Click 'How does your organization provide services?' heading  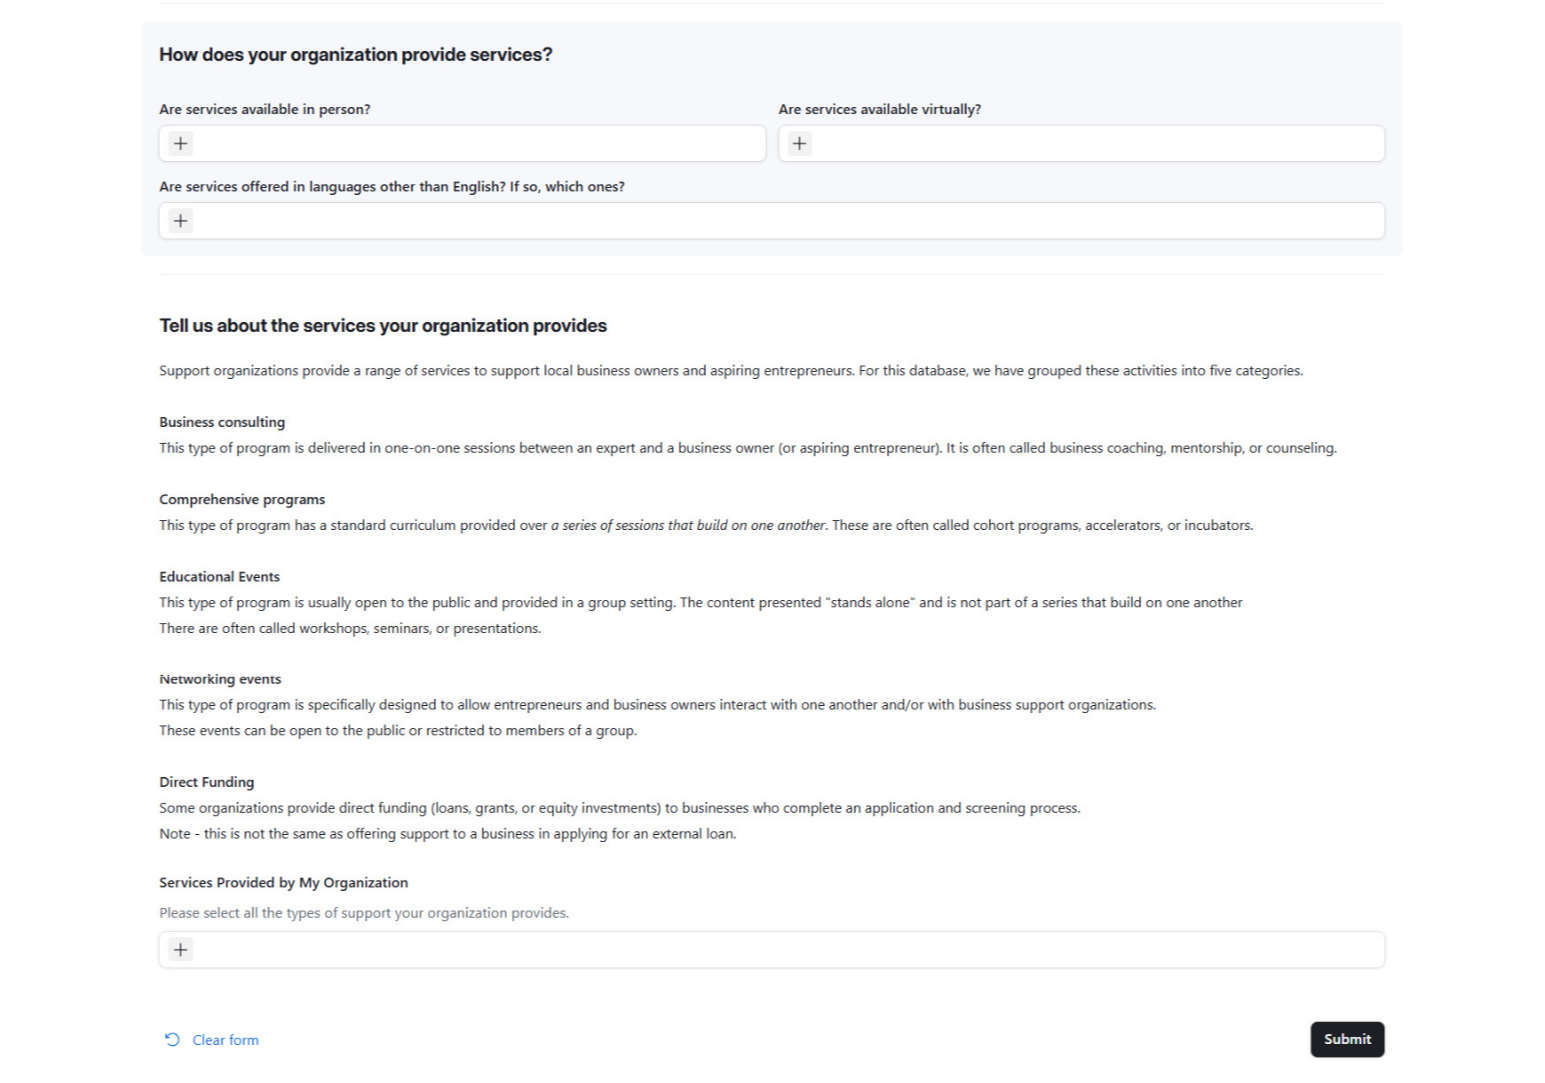coord(355,55)
